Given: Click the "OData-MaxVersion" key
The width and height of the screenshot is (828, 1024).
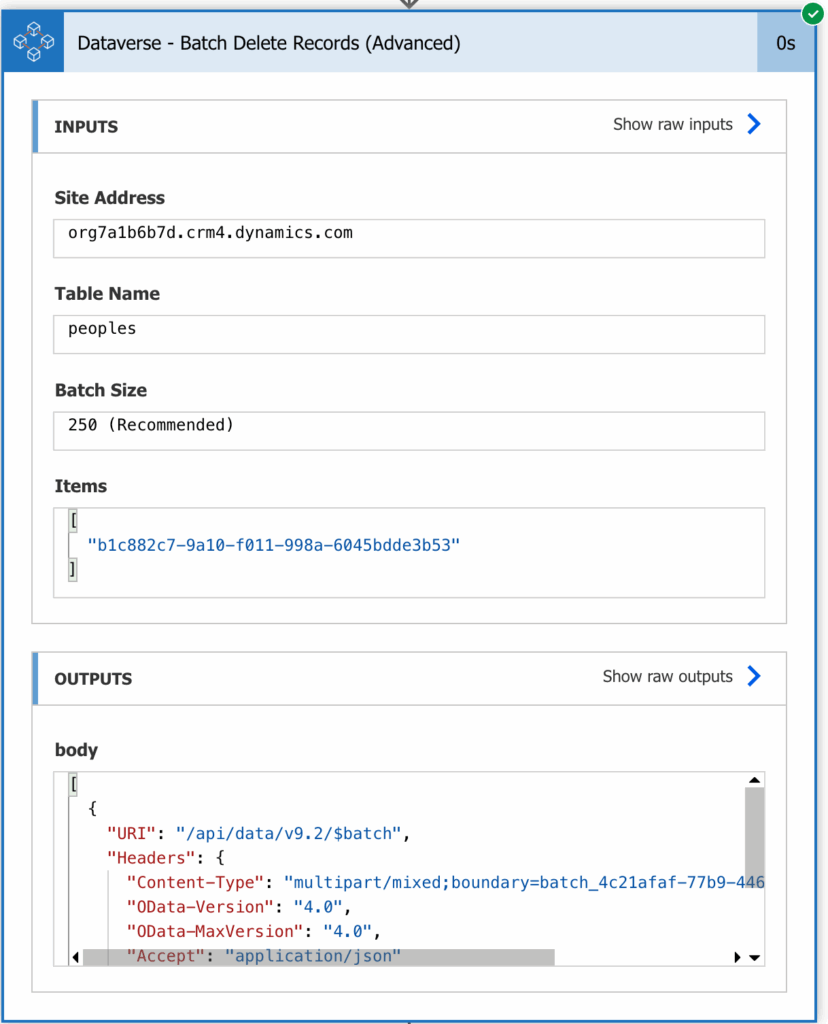Looking at the screenshot, I should coord(215,931).
